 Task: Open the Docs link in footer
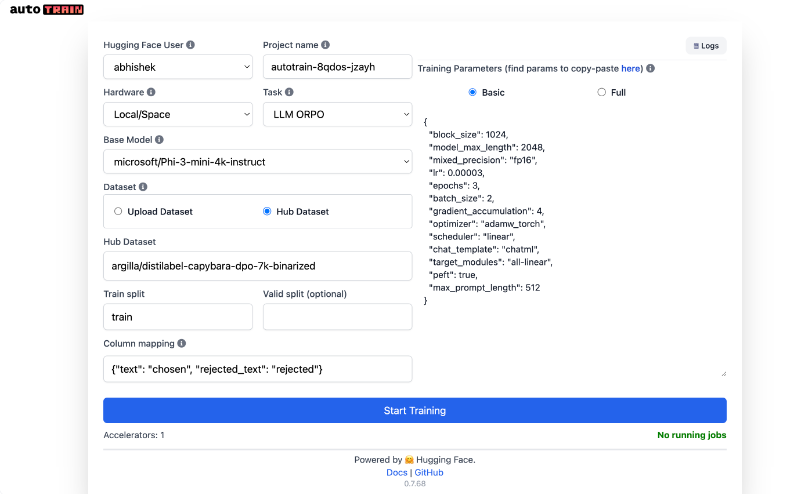[x=397, y=472]
